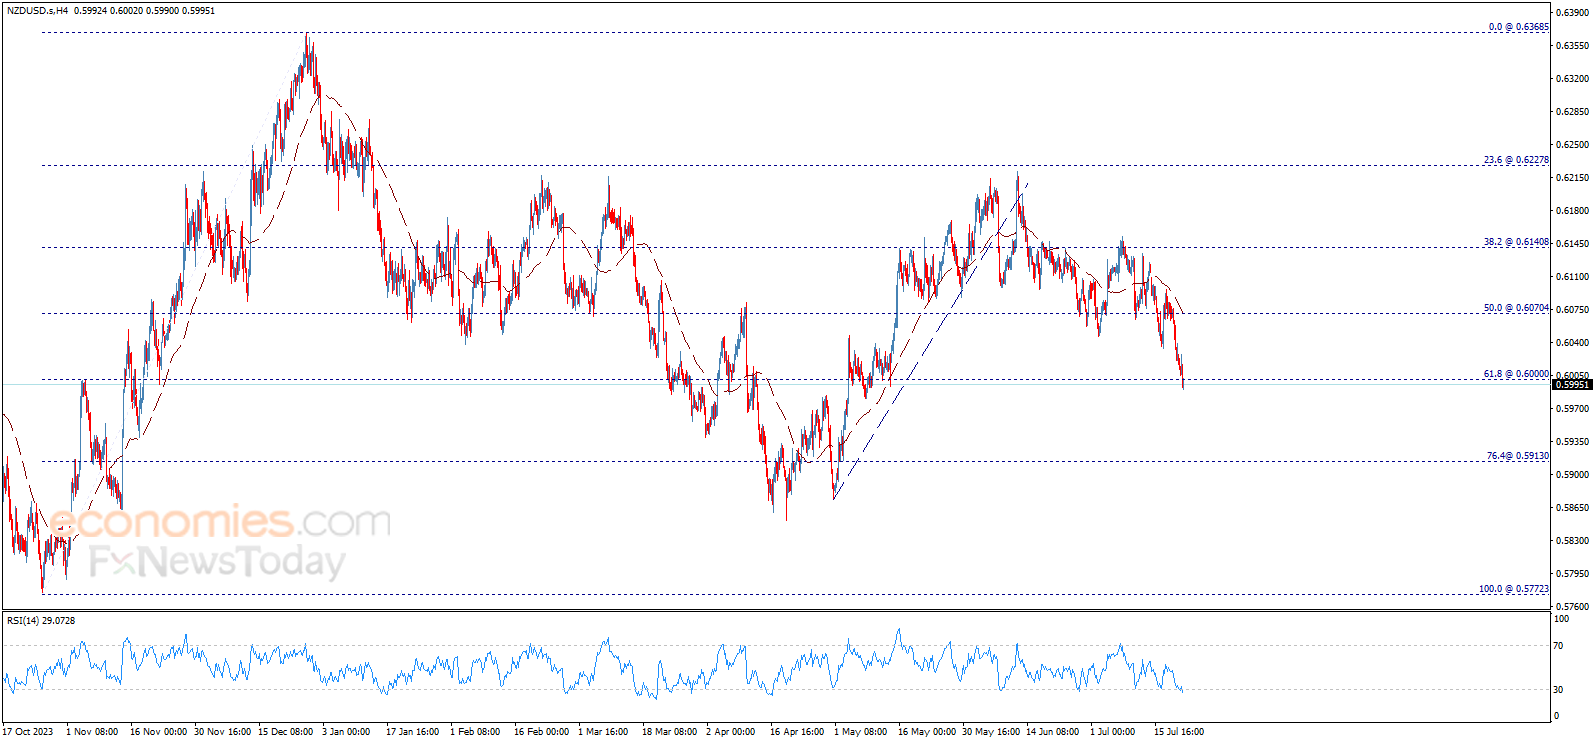Click the 2 Apr 00:00 date label
1596x743 pixels.
tap(730, 732)
